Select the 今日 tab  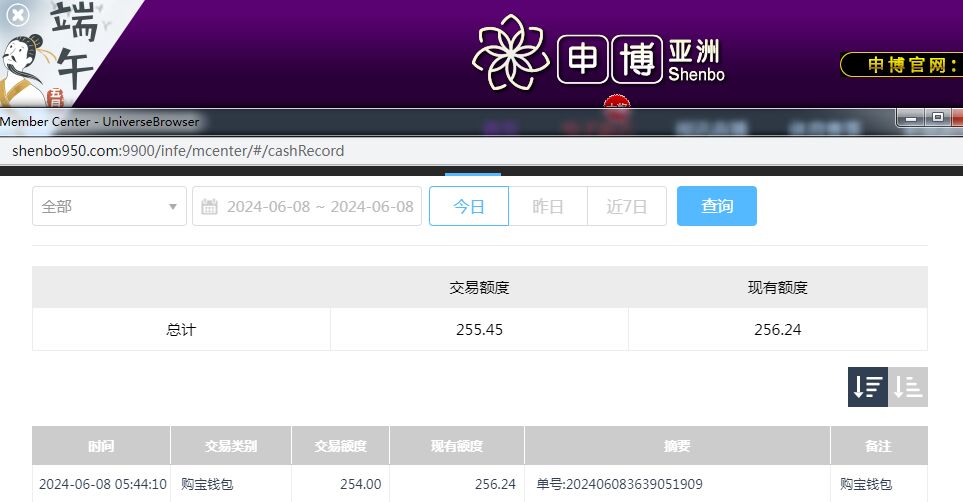[x=469, y=207]
